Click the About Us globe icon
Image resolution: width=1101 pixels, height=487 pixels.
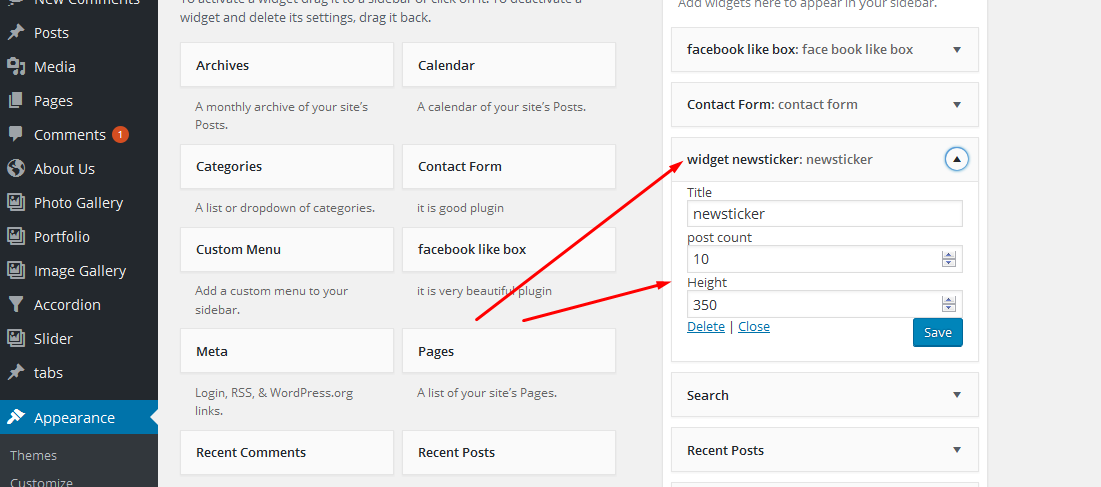[x=15, y=168]
